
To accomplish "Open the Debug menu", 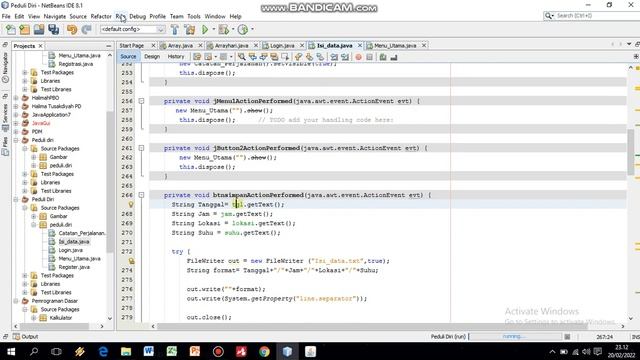I will click(138, 16).
